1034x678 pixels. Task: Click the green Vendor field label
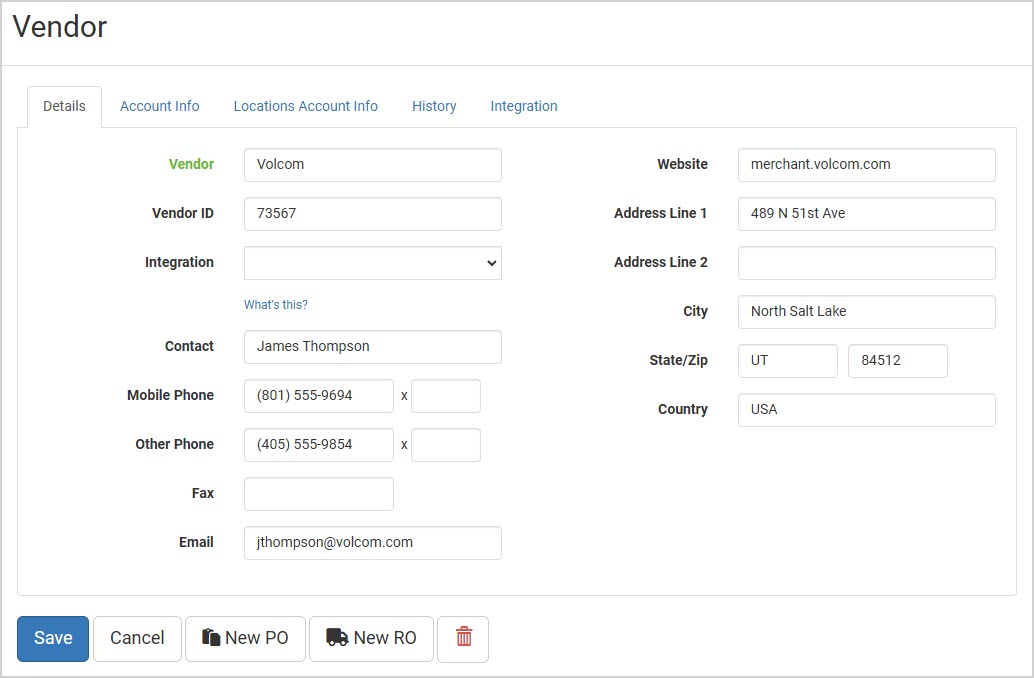(191, 164)
